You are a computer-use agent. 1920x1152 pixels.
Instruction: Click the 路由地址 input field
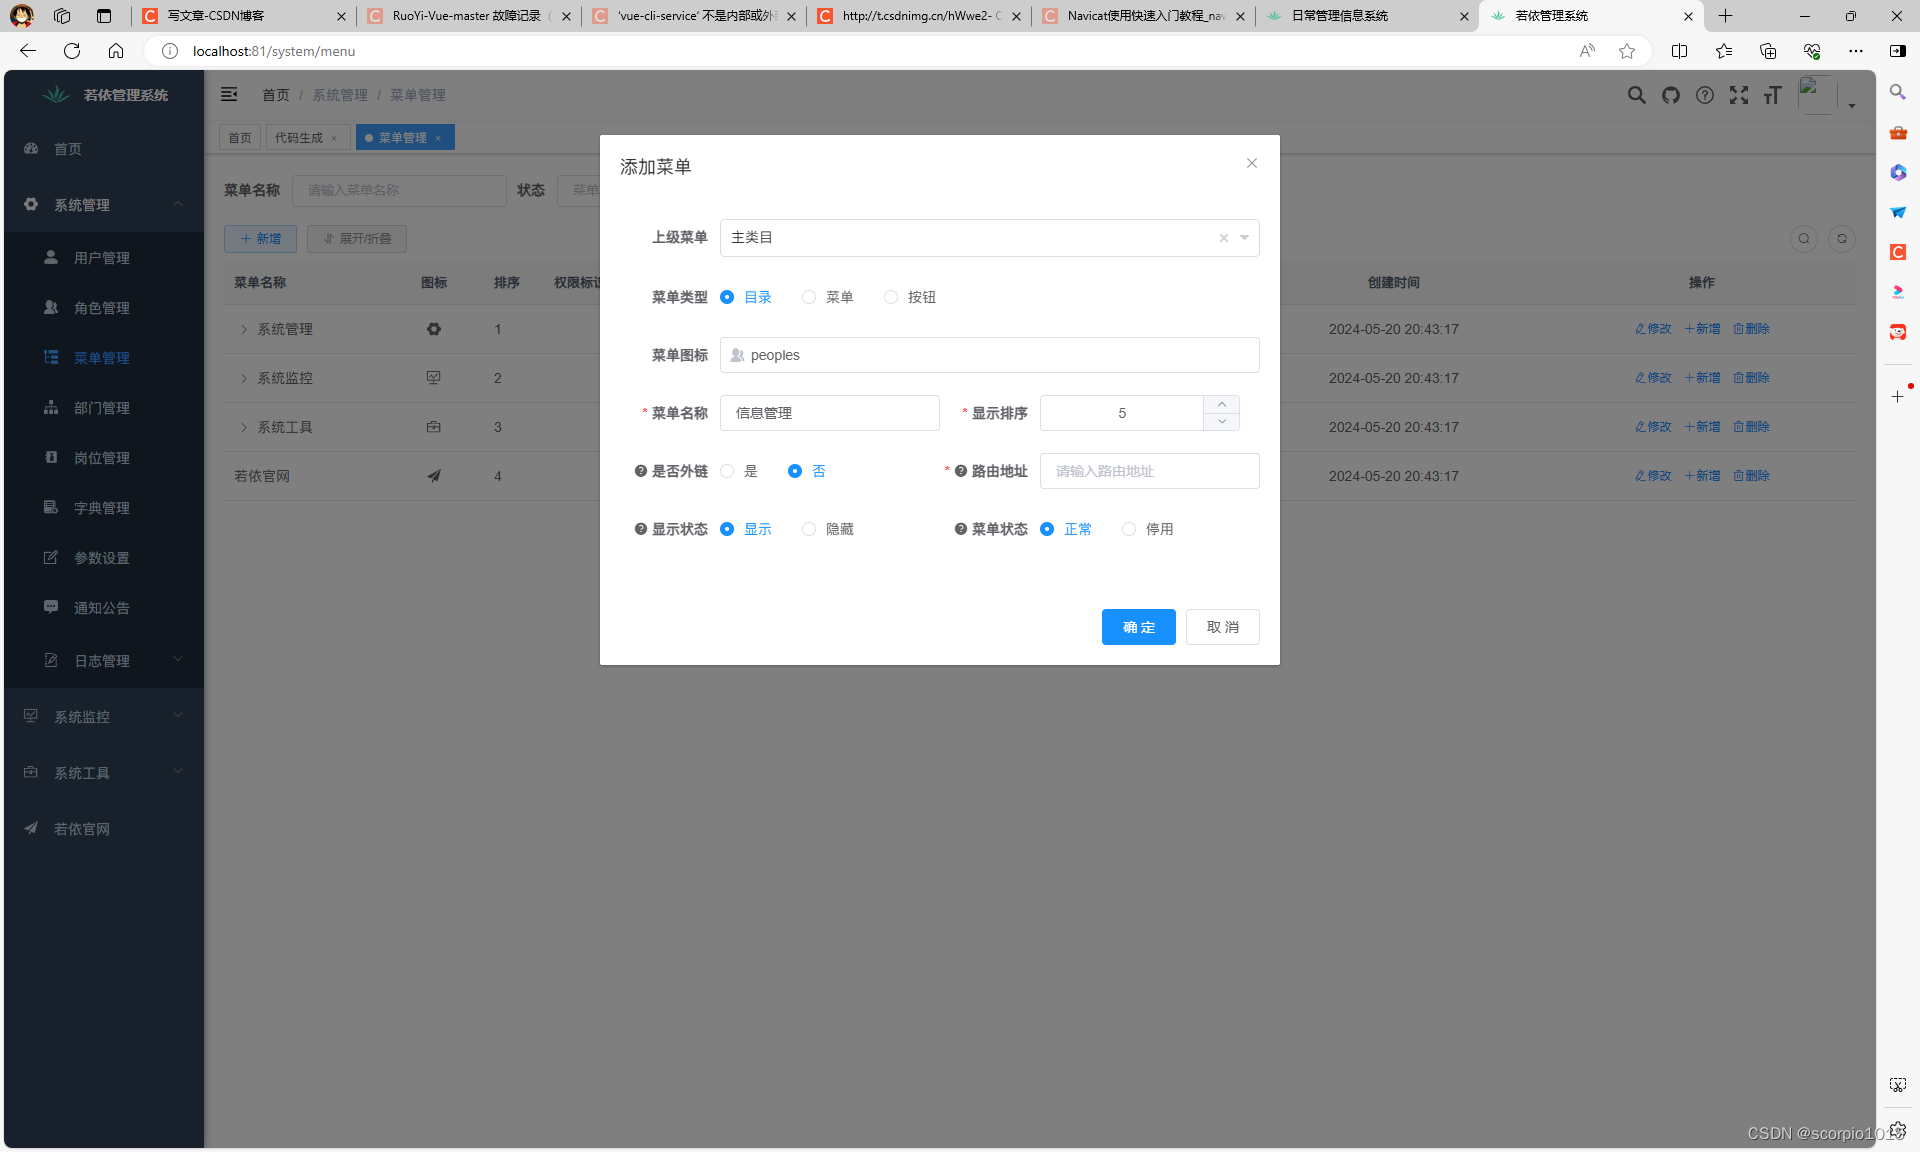(1149, 471)
